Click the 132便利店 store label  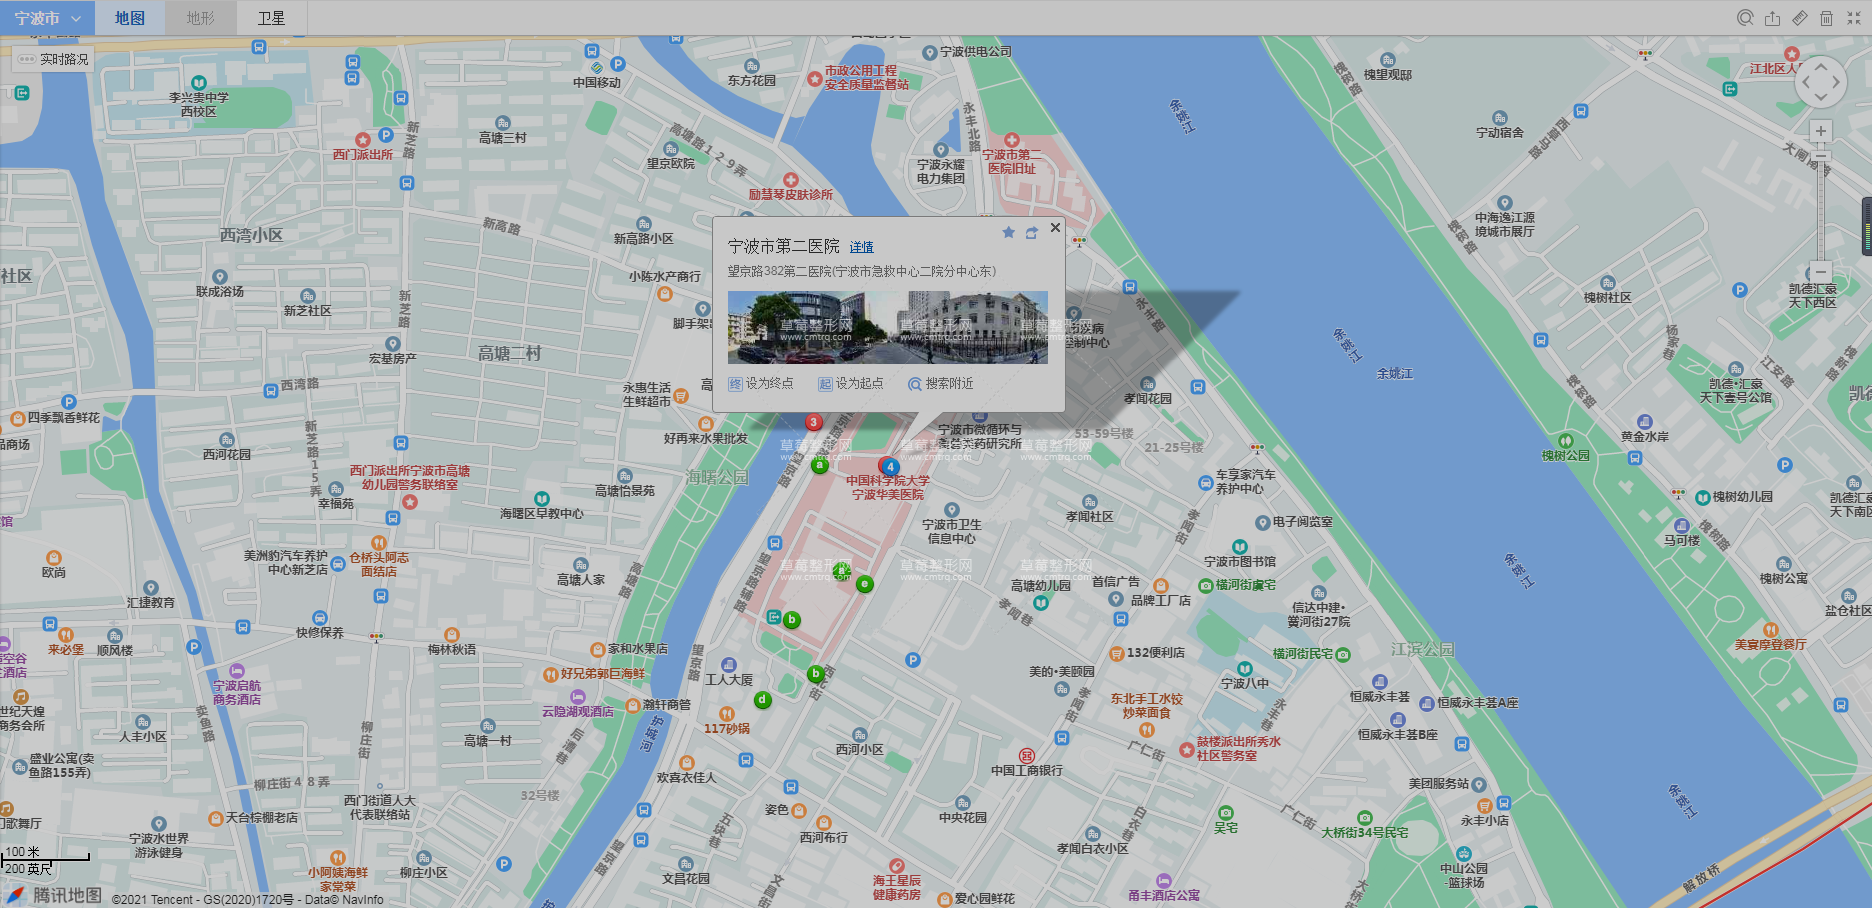point(1156,653)
